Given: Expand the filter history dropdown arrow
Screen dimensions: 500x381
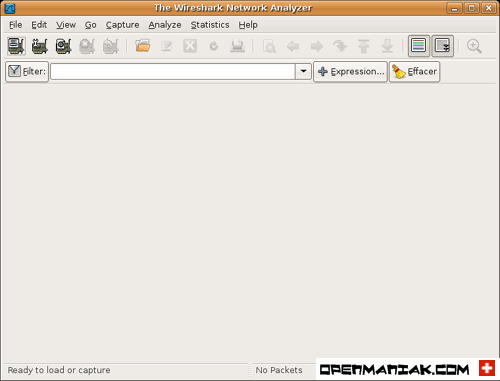Looking at the screenshot, I should pyautogui.click(x=303, y=71).
